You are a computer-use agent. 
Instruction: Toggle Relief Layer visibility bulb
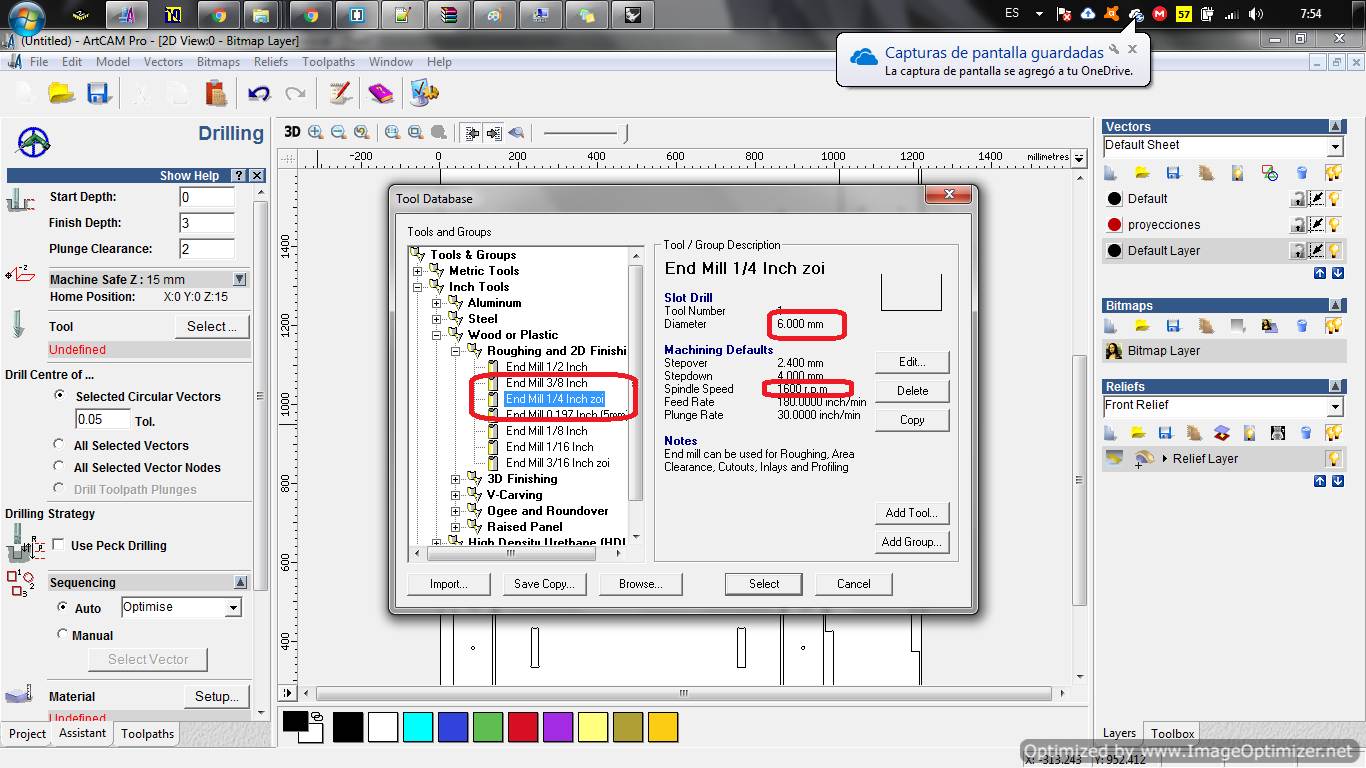(1334, 459)
